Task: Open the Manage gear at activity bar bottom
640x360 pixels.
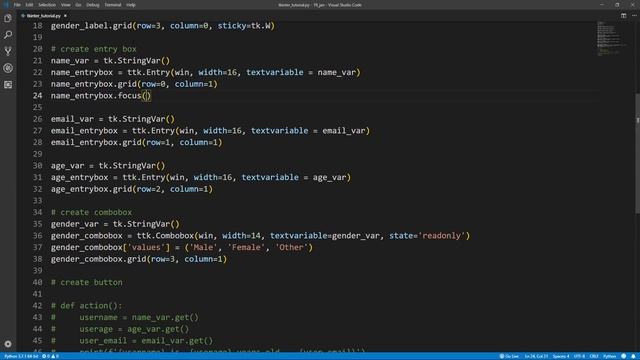Action: [x=8, y=344]
